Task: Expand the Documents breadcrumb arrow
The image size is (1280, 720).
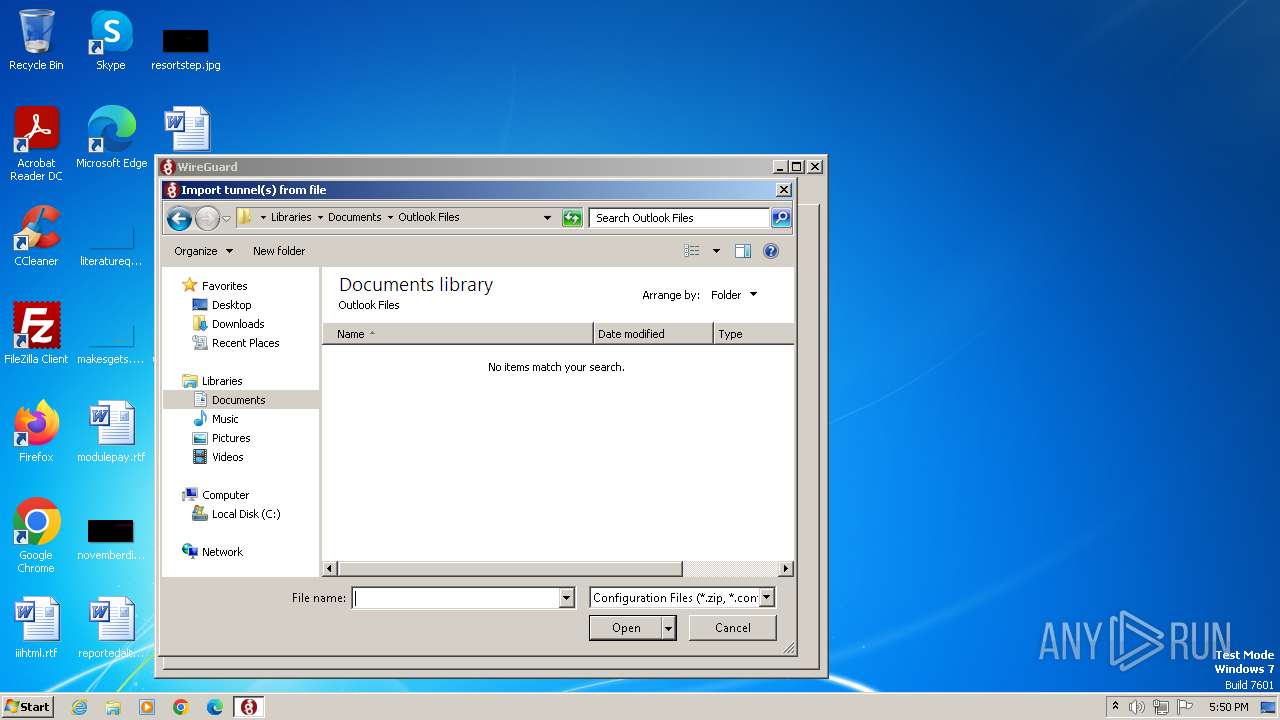Action: pyautogui.click(x=390, y=218)
